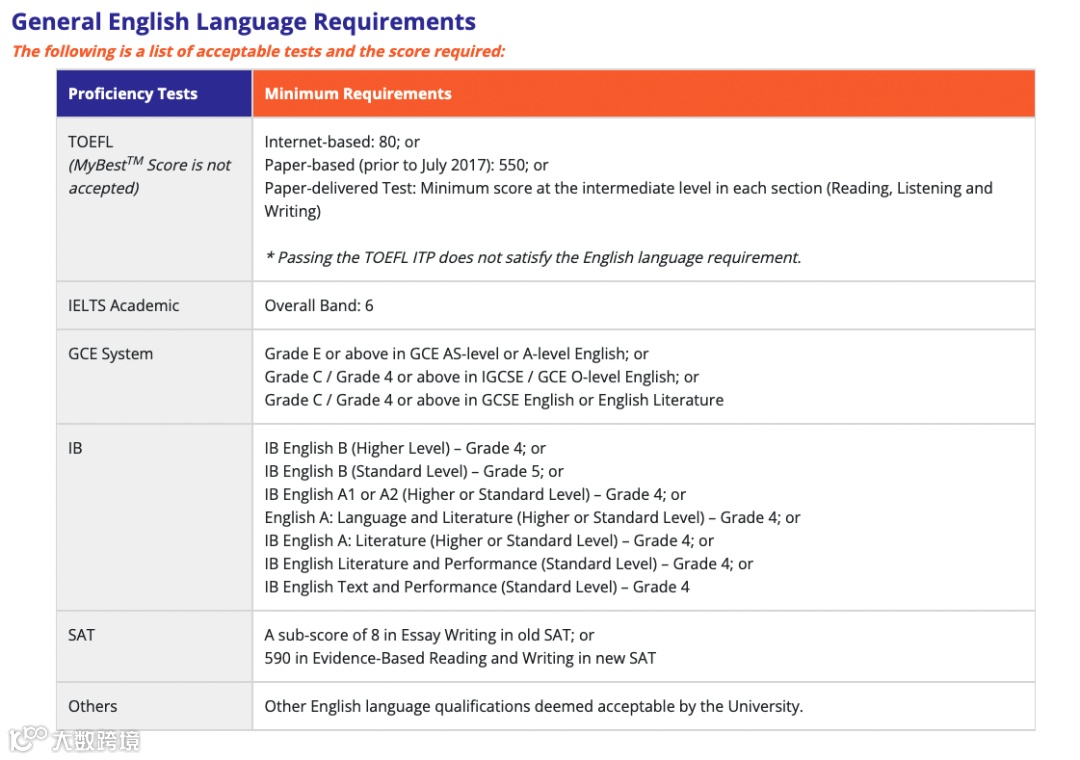1080x760 pixels.
Task: Click the TOEFL ITP footnote in italics
Action: [533, 258]
